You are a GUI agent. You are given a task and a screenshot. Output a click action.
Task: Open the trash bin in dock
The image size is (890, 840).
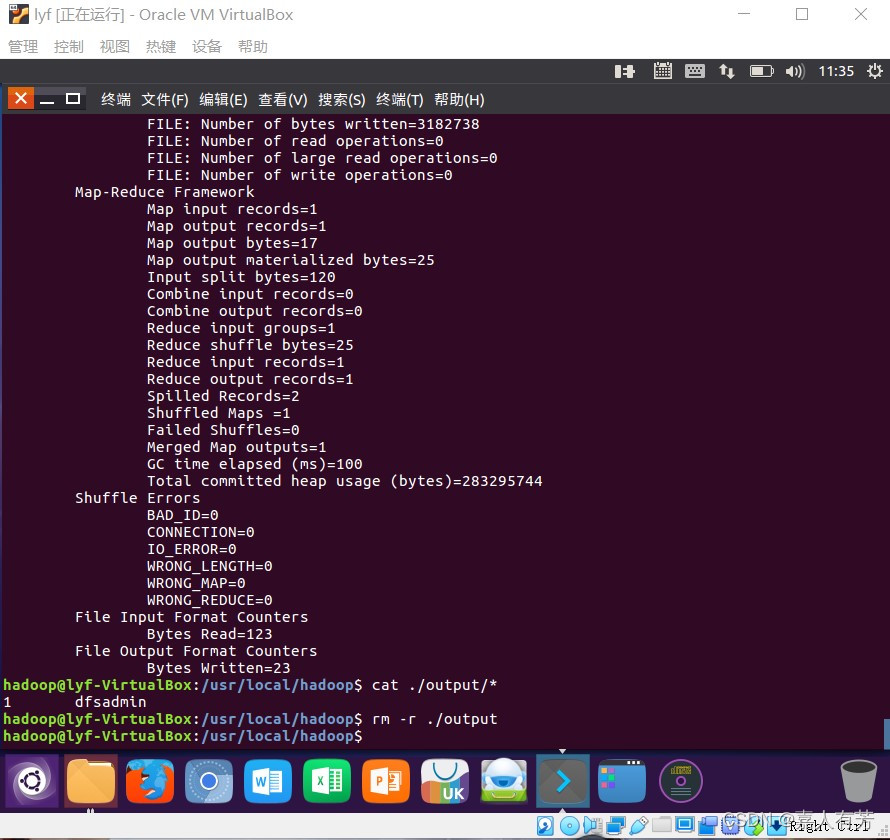pyautogui.click(x=858, y=782)
